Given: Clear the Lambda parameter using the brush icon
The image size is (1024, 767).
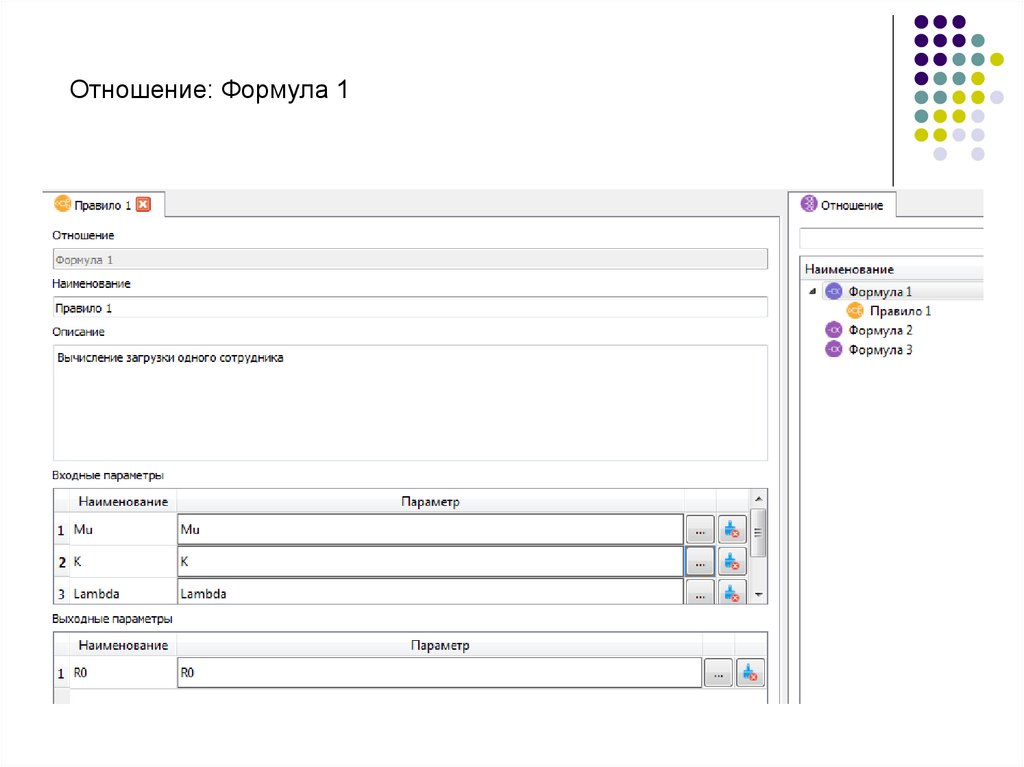Looking at the screenshot, I should pyautogui.click(x=732, y=594).
